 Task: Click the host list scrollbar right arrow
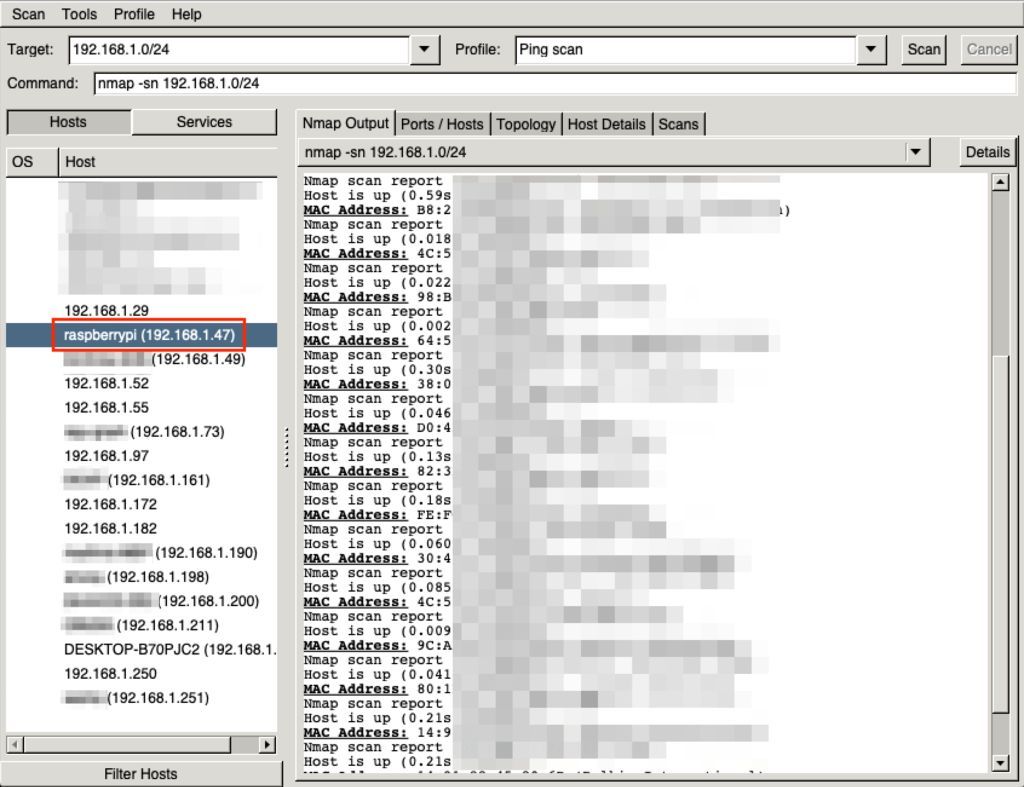pyautogui.click(x=267, y=745)
